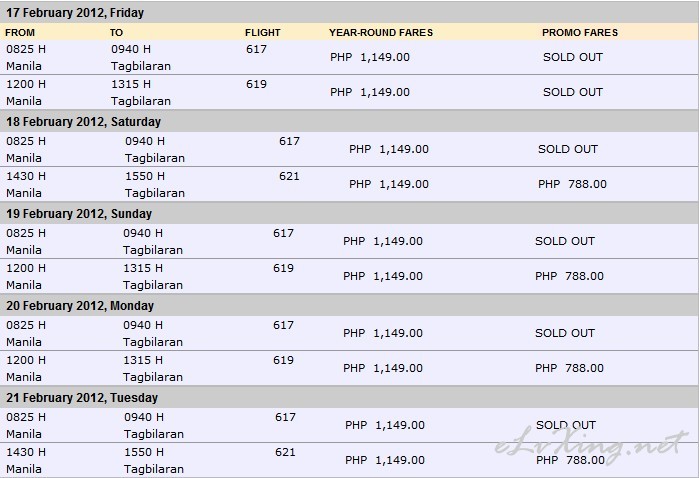
Task: Select the 19 February 2012, Sunday header
Action: click(x=79, y=214)
